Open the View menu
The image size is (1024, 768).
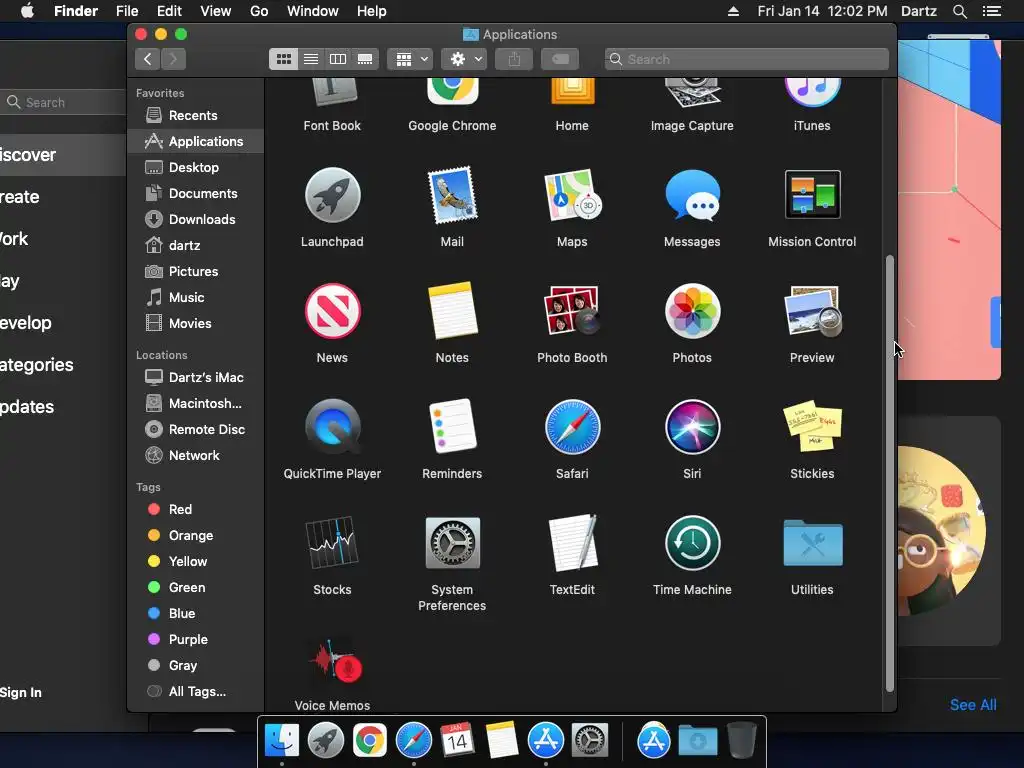coord(216,11)
